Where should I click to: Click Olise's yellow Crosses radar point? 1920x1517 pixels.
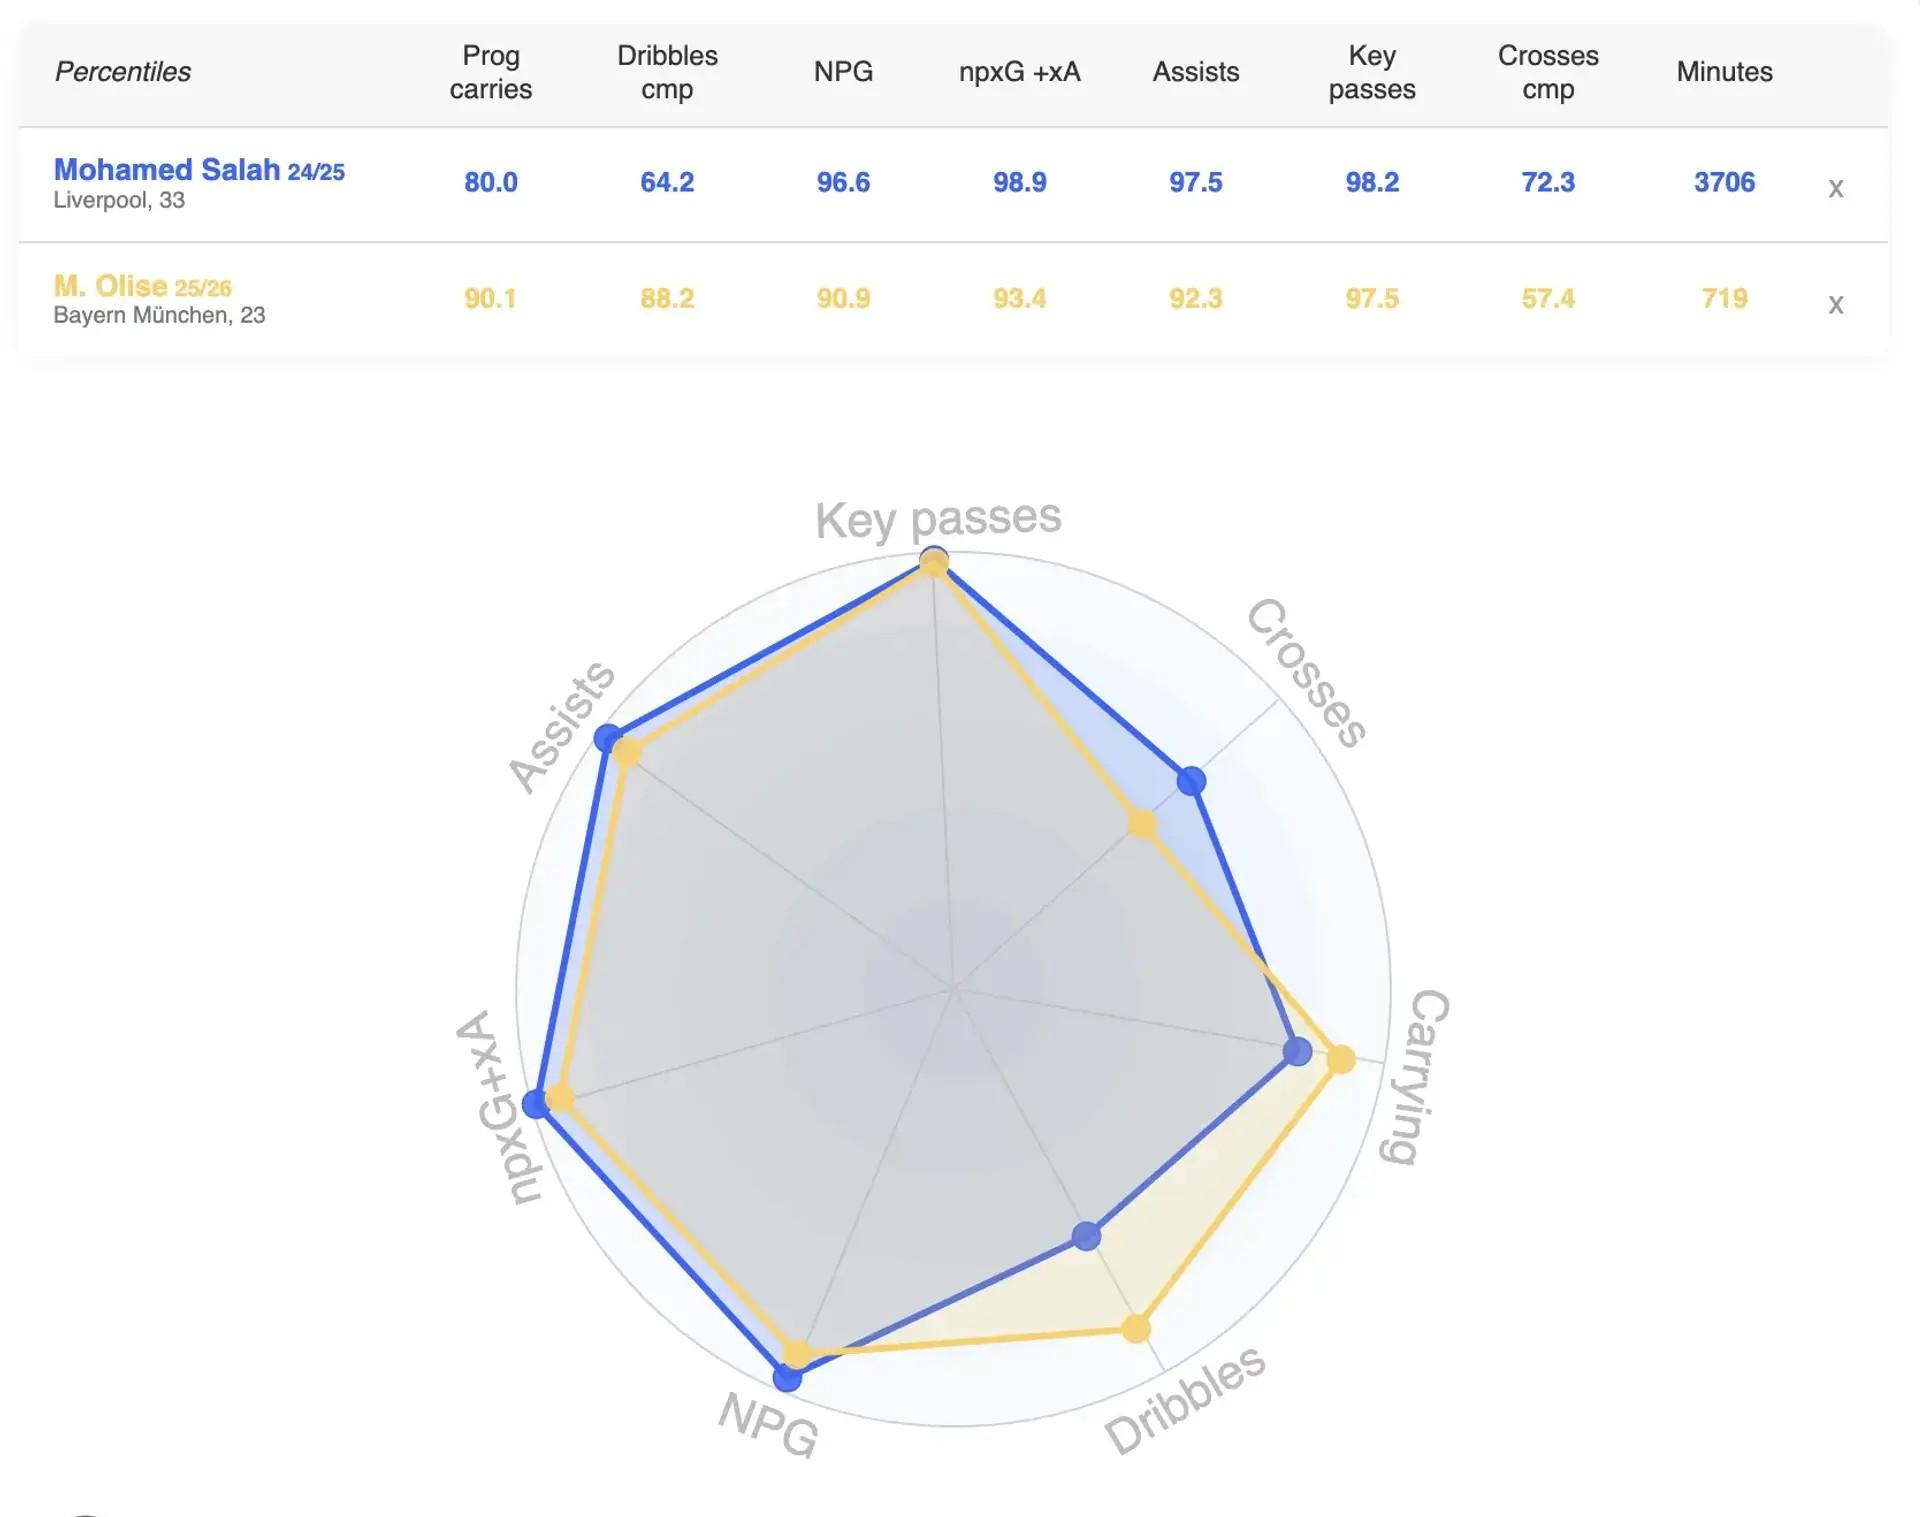pyautogui.click(x=1142, y=824)
